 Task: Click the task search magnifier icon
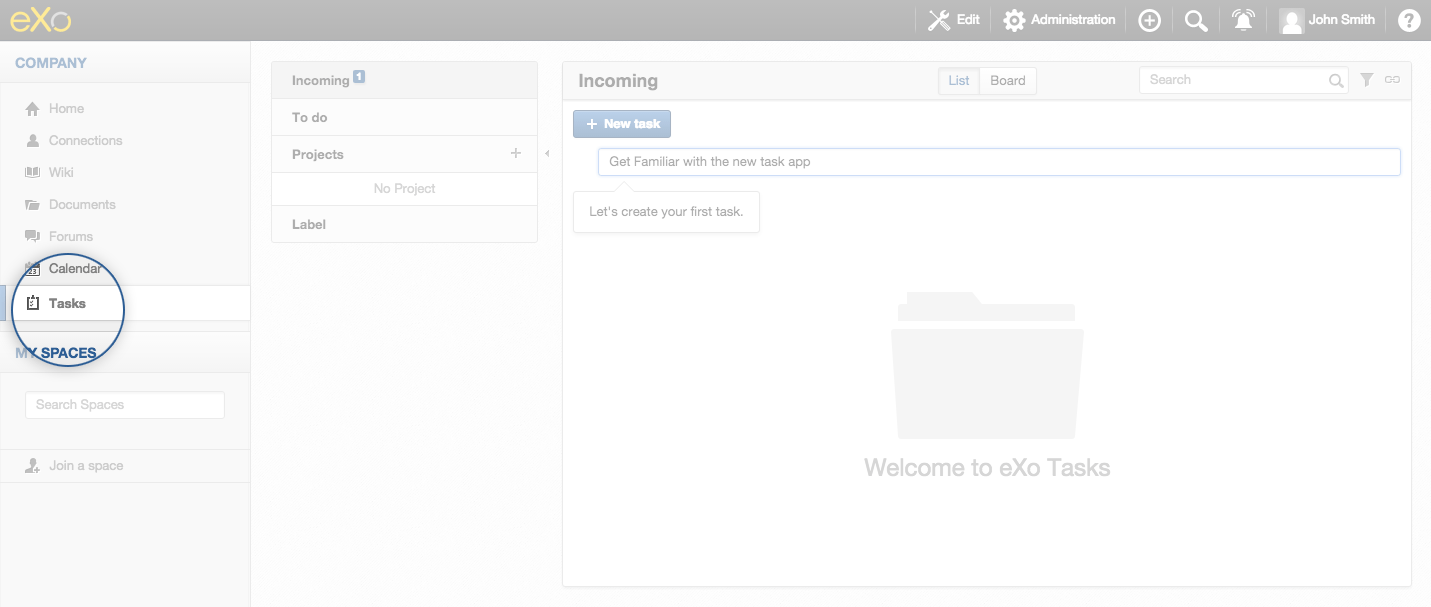click(x=1336, y=81)
